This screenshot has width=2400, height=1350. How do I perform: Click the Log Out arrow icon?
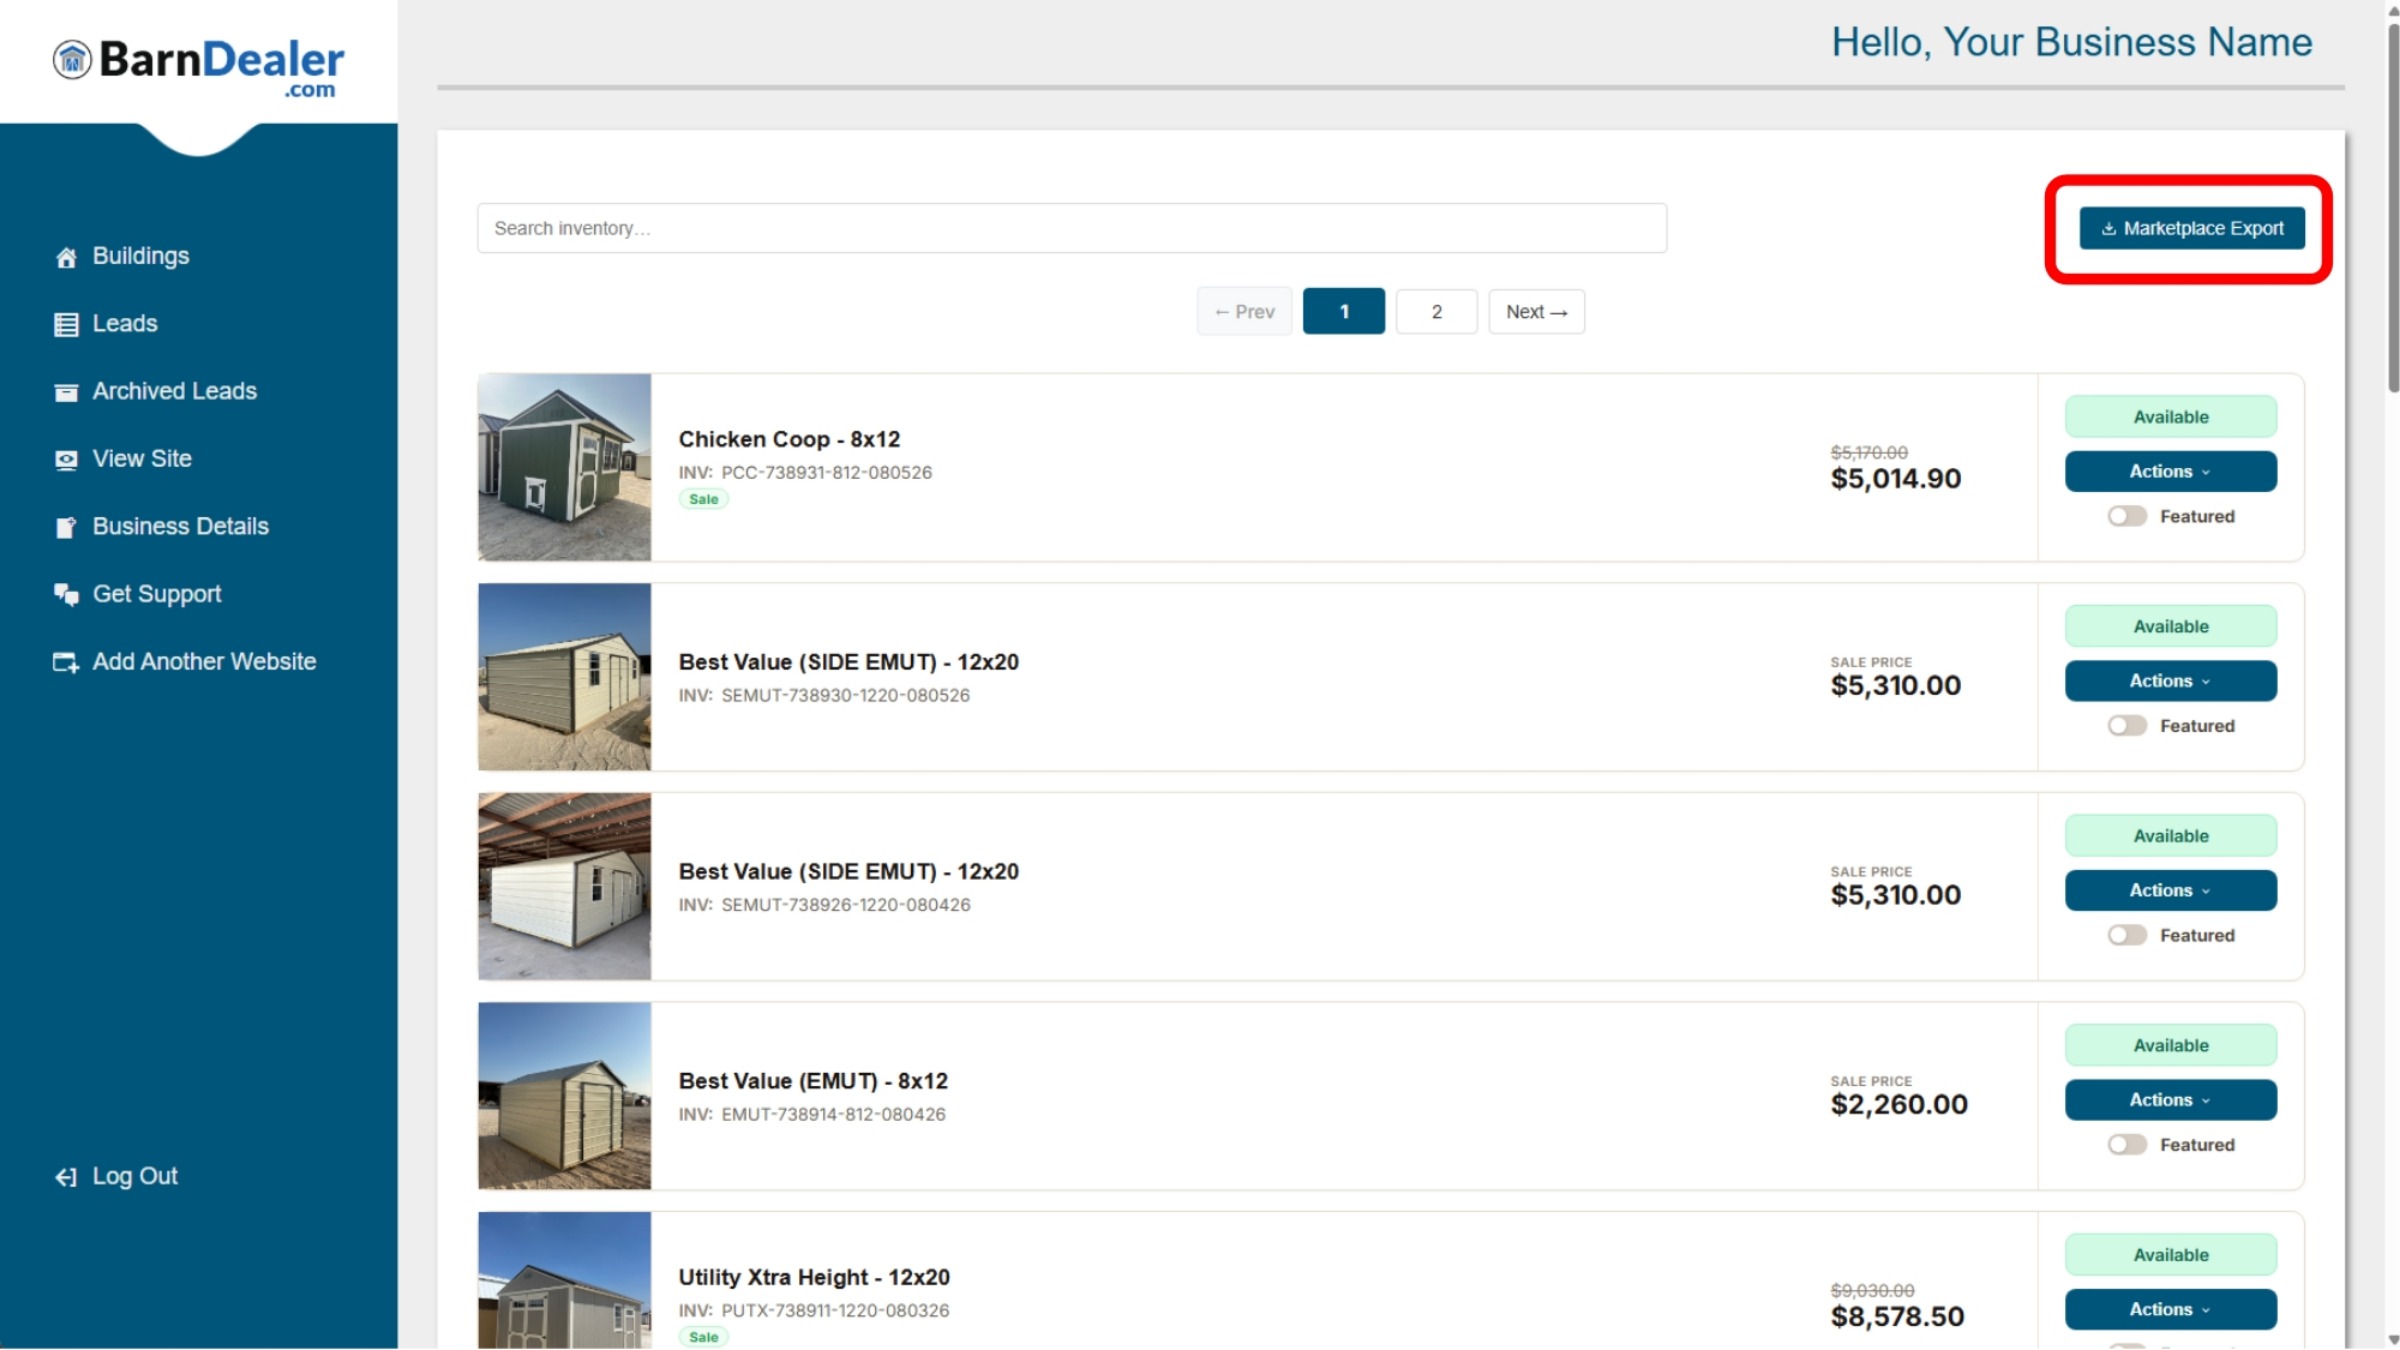click(x=66, y=1177)
